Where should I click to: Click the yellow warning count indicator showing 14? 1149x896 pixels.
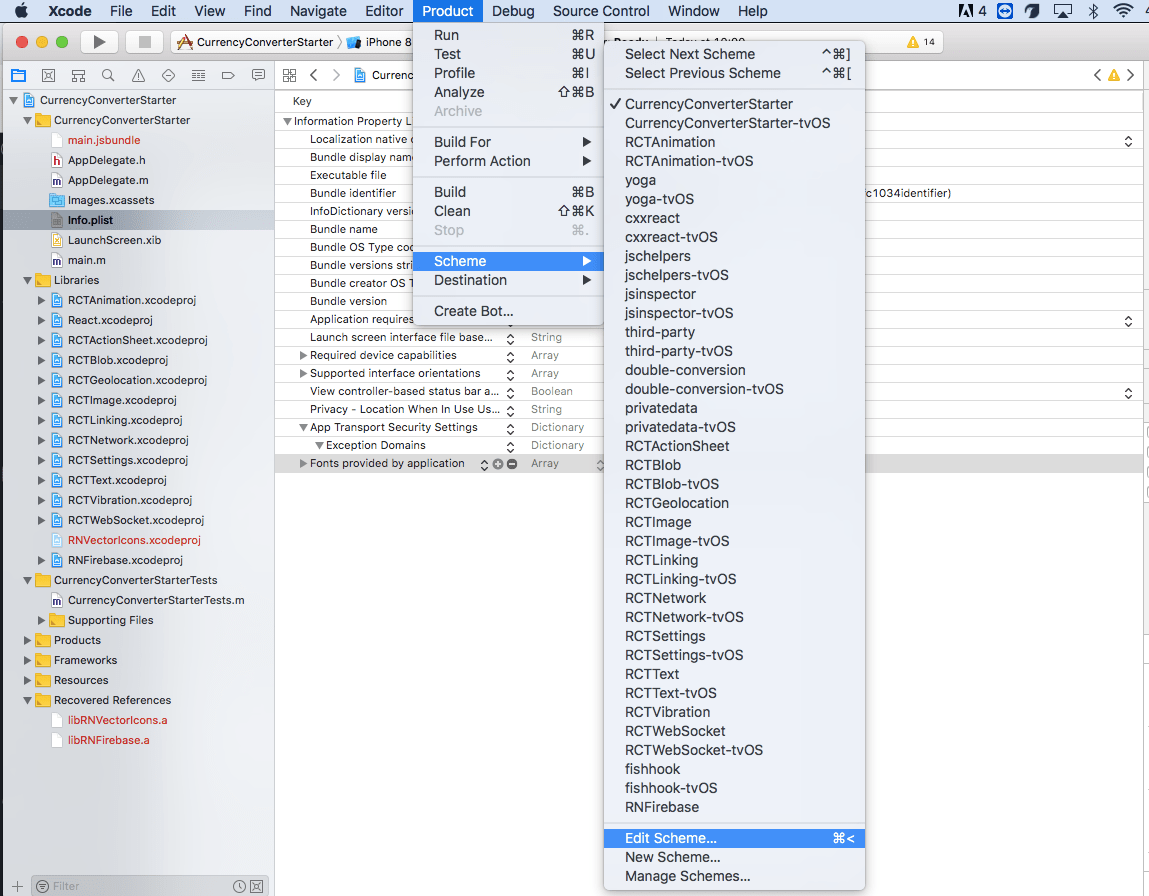(x=921, y=42)
